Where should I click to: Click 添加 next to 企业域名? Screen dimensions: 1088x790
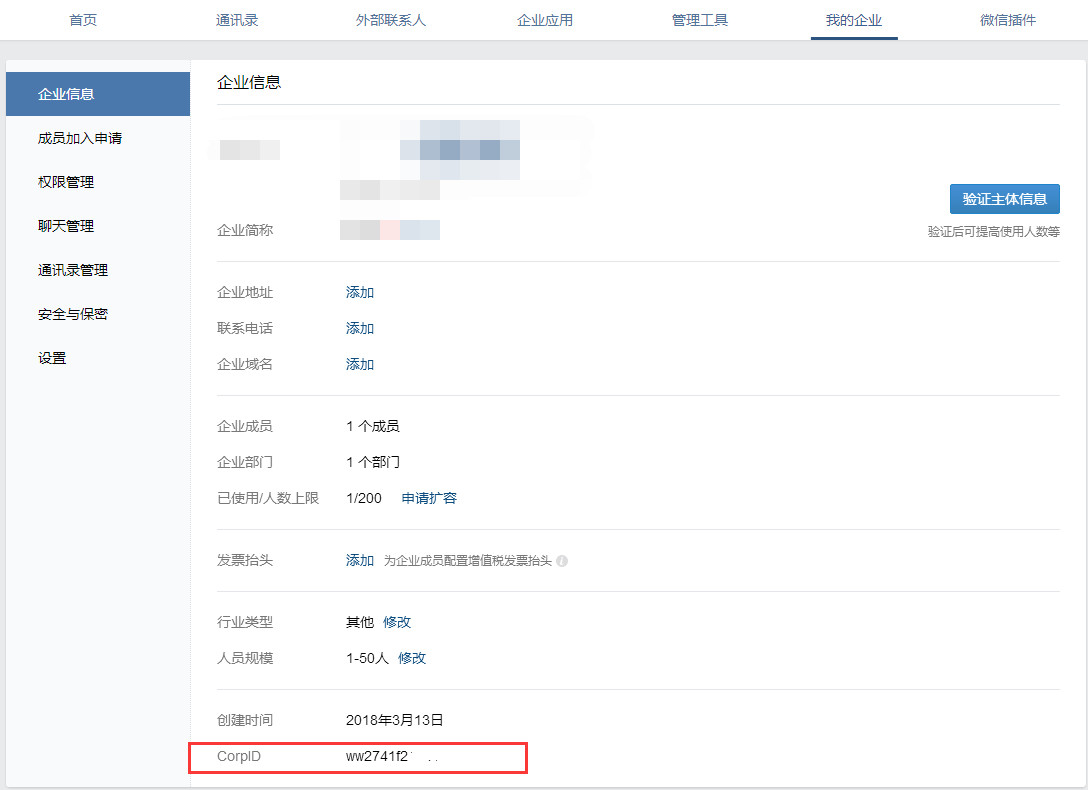360,364
